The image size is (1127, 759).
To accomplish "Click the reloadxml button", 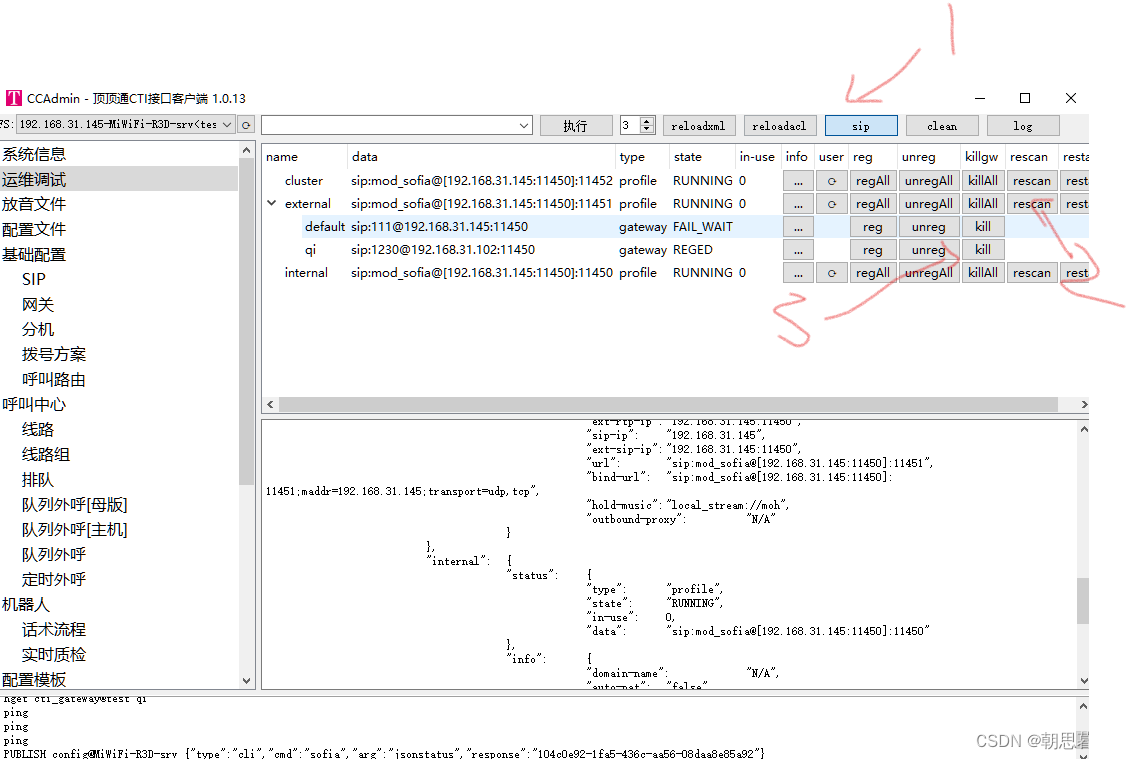I will (698, 126).
